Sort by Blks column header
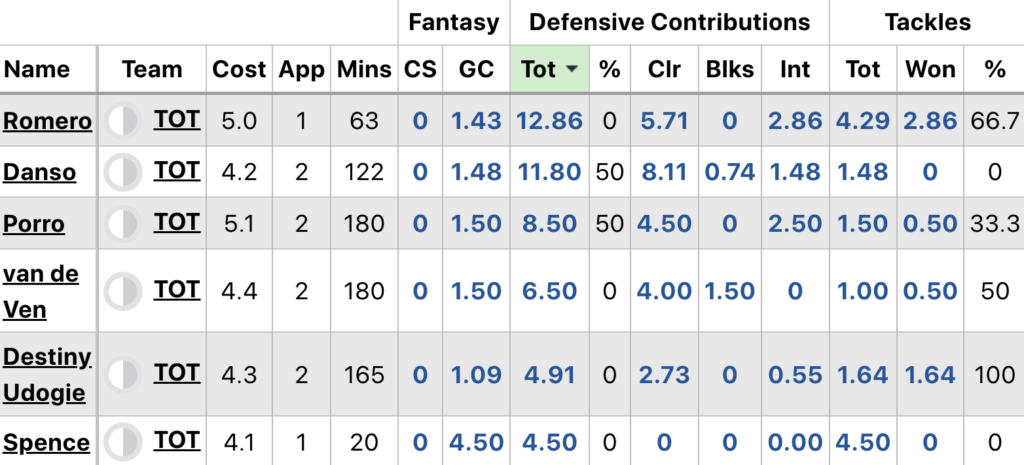 [730, 70]
